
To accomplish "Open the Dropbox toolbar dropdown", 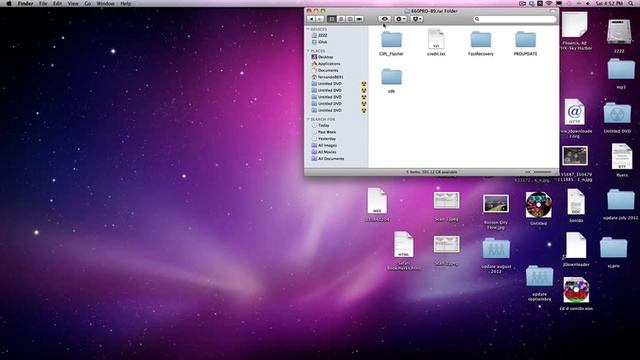I will tap(417, 19).
